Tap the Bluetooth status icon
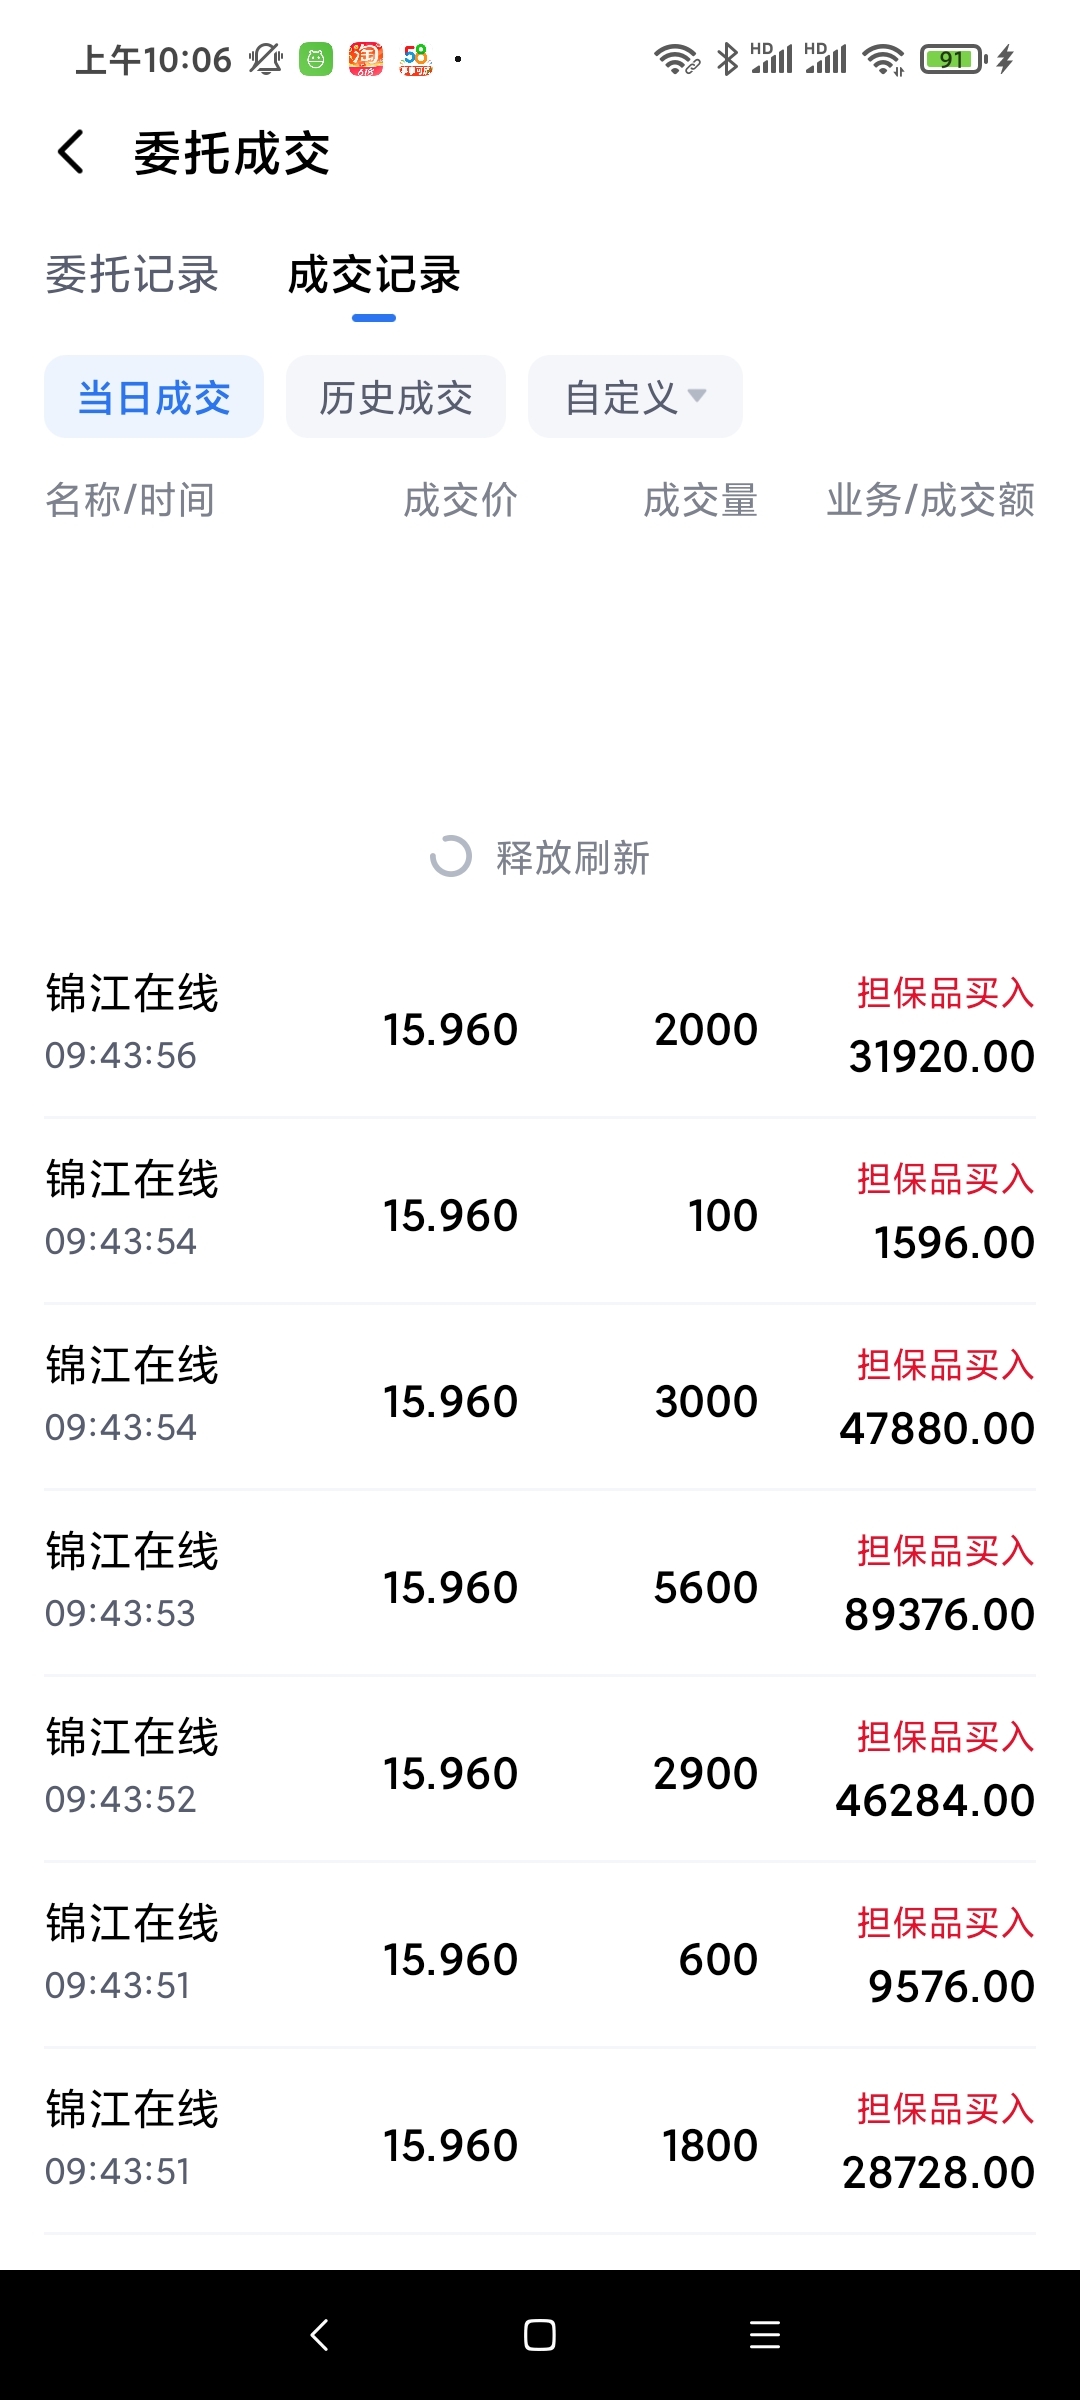1080x2400 pixels. [x=728, y=59]
